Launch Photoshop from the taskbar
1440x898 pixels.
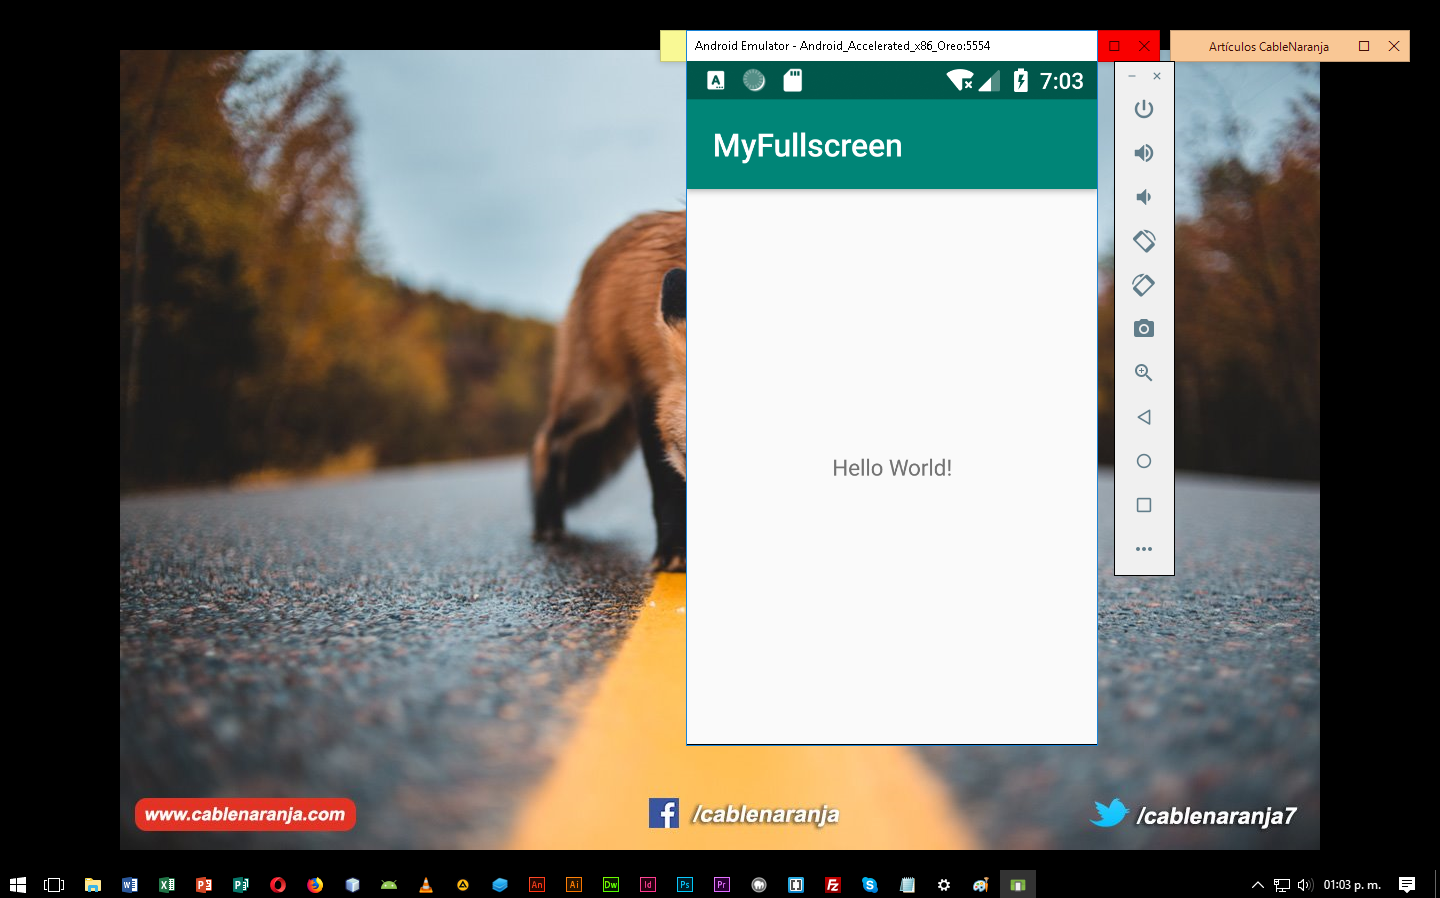click(x=684, y=884)
